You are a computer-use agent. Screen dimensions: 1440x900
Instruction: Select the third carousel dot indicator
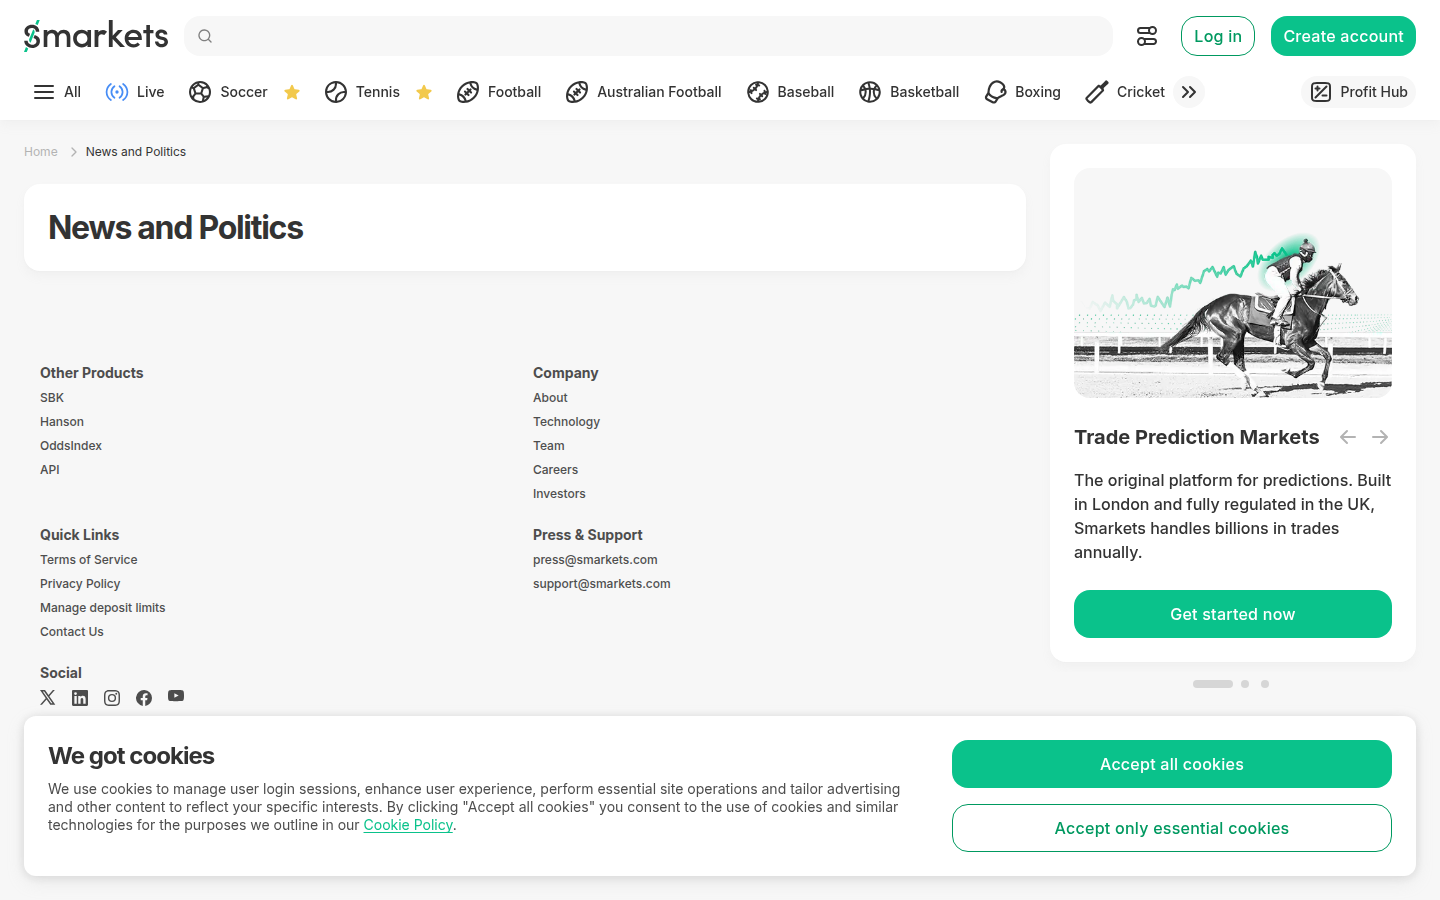[1265, 684]
